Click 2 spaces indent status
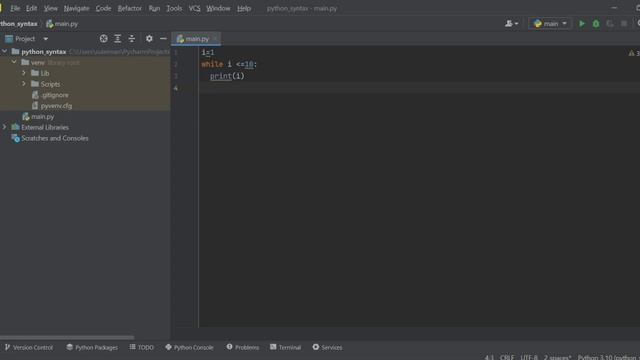 pyautogui.click(x=557, y=357)
